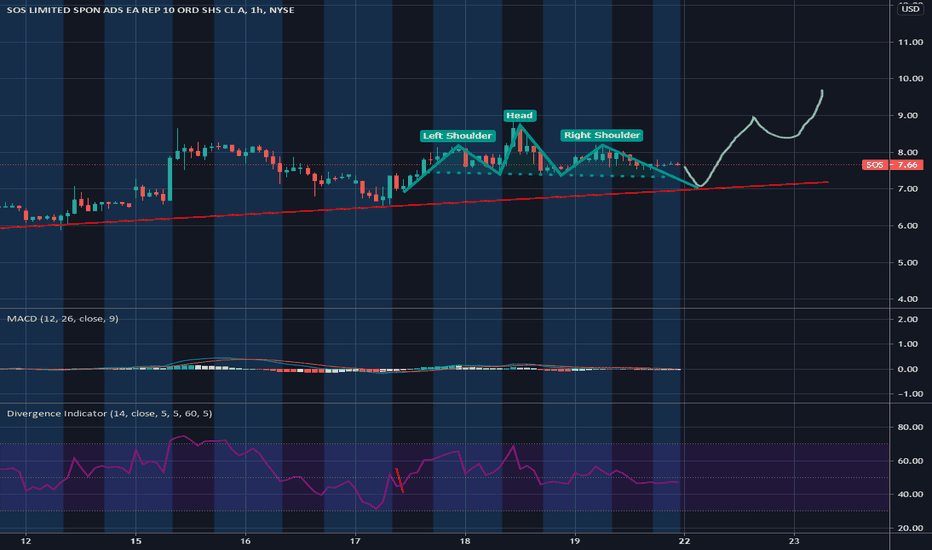Screen dimensions: 932x550
Task: Click date "23" on the time axis
Action: [x=794, y=540]
